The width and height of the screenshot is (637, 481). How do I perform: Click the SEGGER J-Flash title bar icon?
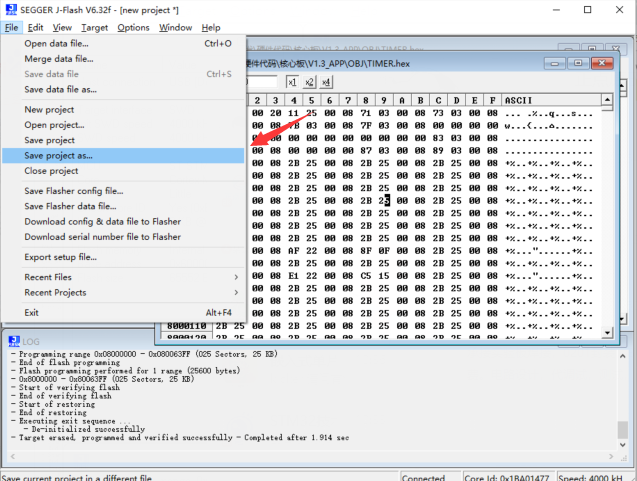coord(9,9)
